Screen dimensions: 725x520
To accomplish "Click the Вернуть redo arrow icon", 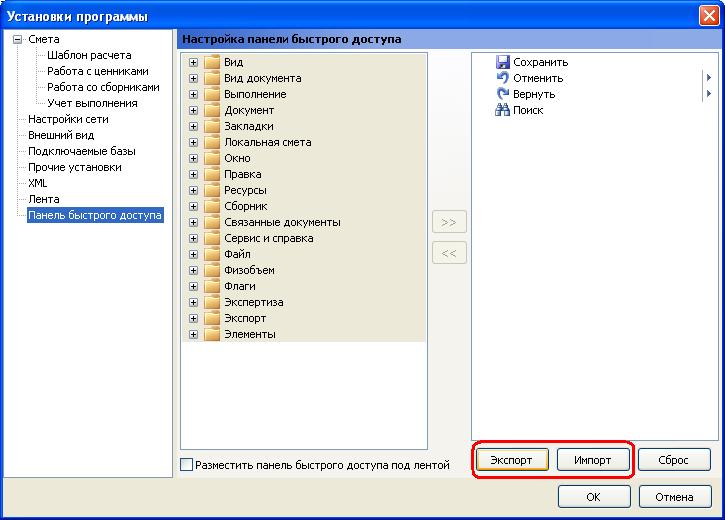I will 503,94.
